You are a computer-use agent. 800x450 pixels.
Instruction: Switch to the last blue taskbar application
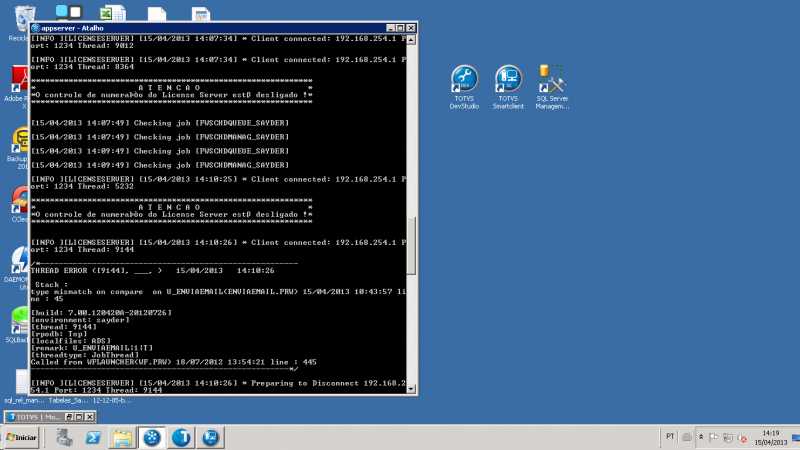(210, 437)
